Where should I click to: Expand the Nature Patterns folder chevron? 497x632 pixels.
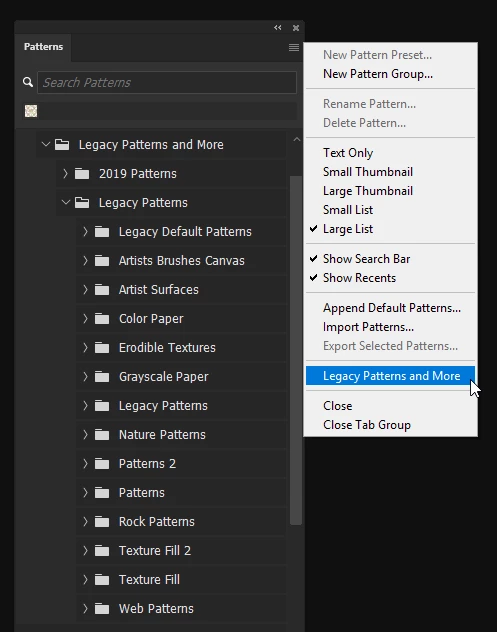[85, 434]
